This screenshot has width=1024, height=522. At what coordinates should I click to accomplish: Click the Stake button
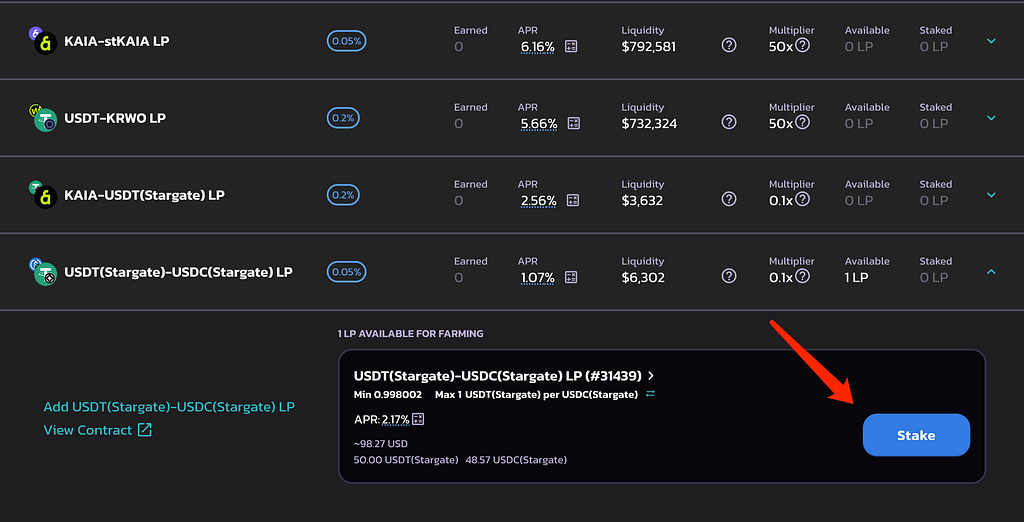pos(916,435)
